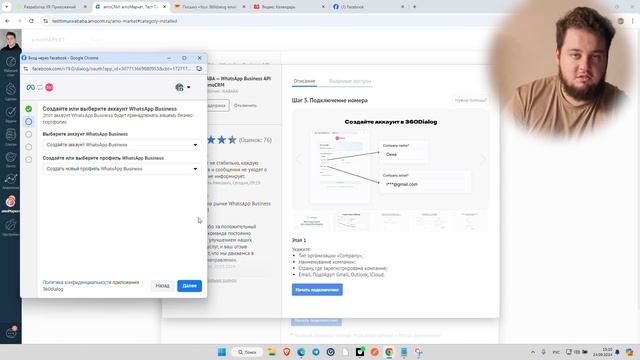This screenshot has height=360, width=640.
Task: Click the completed green step indicator
Action: (29, 109)
